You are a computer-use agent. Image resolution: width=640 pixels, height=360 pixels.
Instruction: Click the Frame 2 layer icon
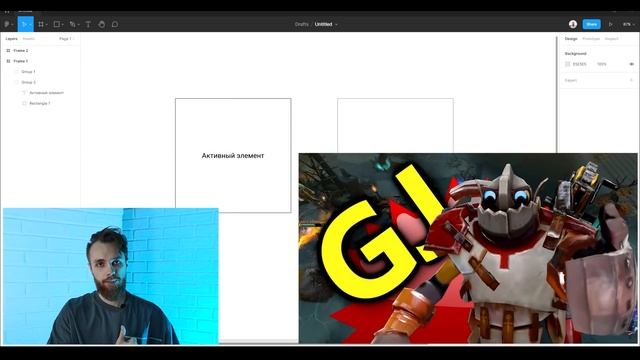tap(8, 51)
